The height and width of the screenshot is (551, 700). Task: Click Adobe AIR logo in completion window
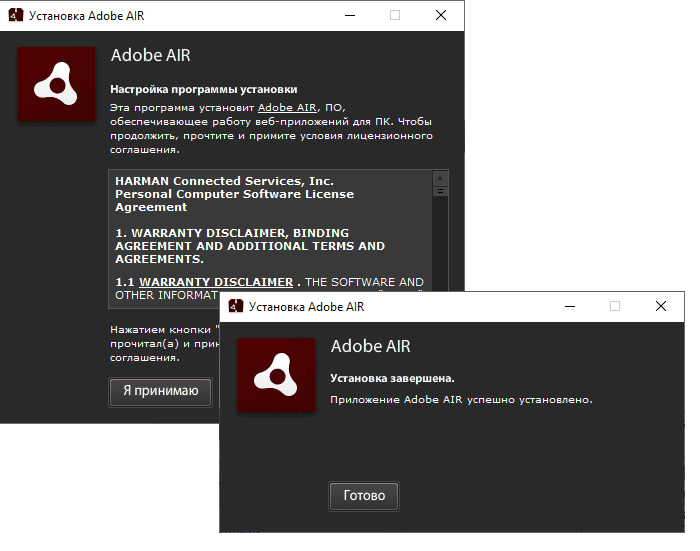coord(276,375)
